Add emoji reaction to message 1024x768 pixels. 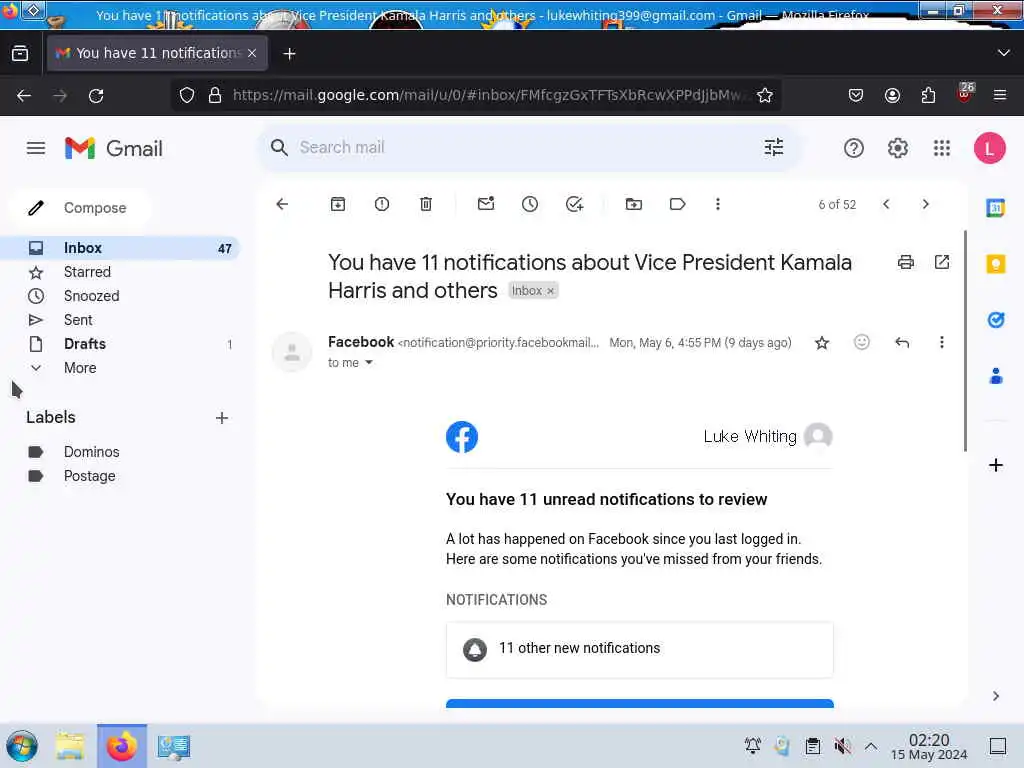coord(862,342)
